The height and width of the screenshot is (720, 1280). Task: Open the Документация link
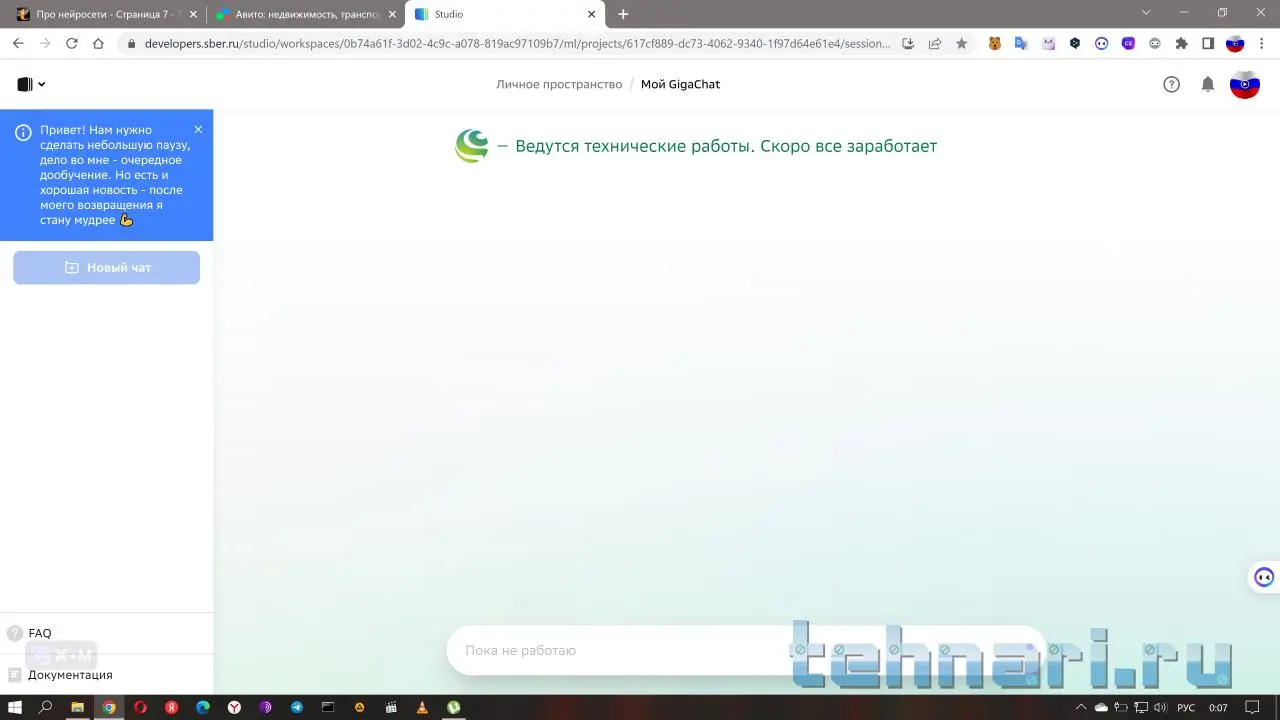pyautogui.click(x=70, y=675)
